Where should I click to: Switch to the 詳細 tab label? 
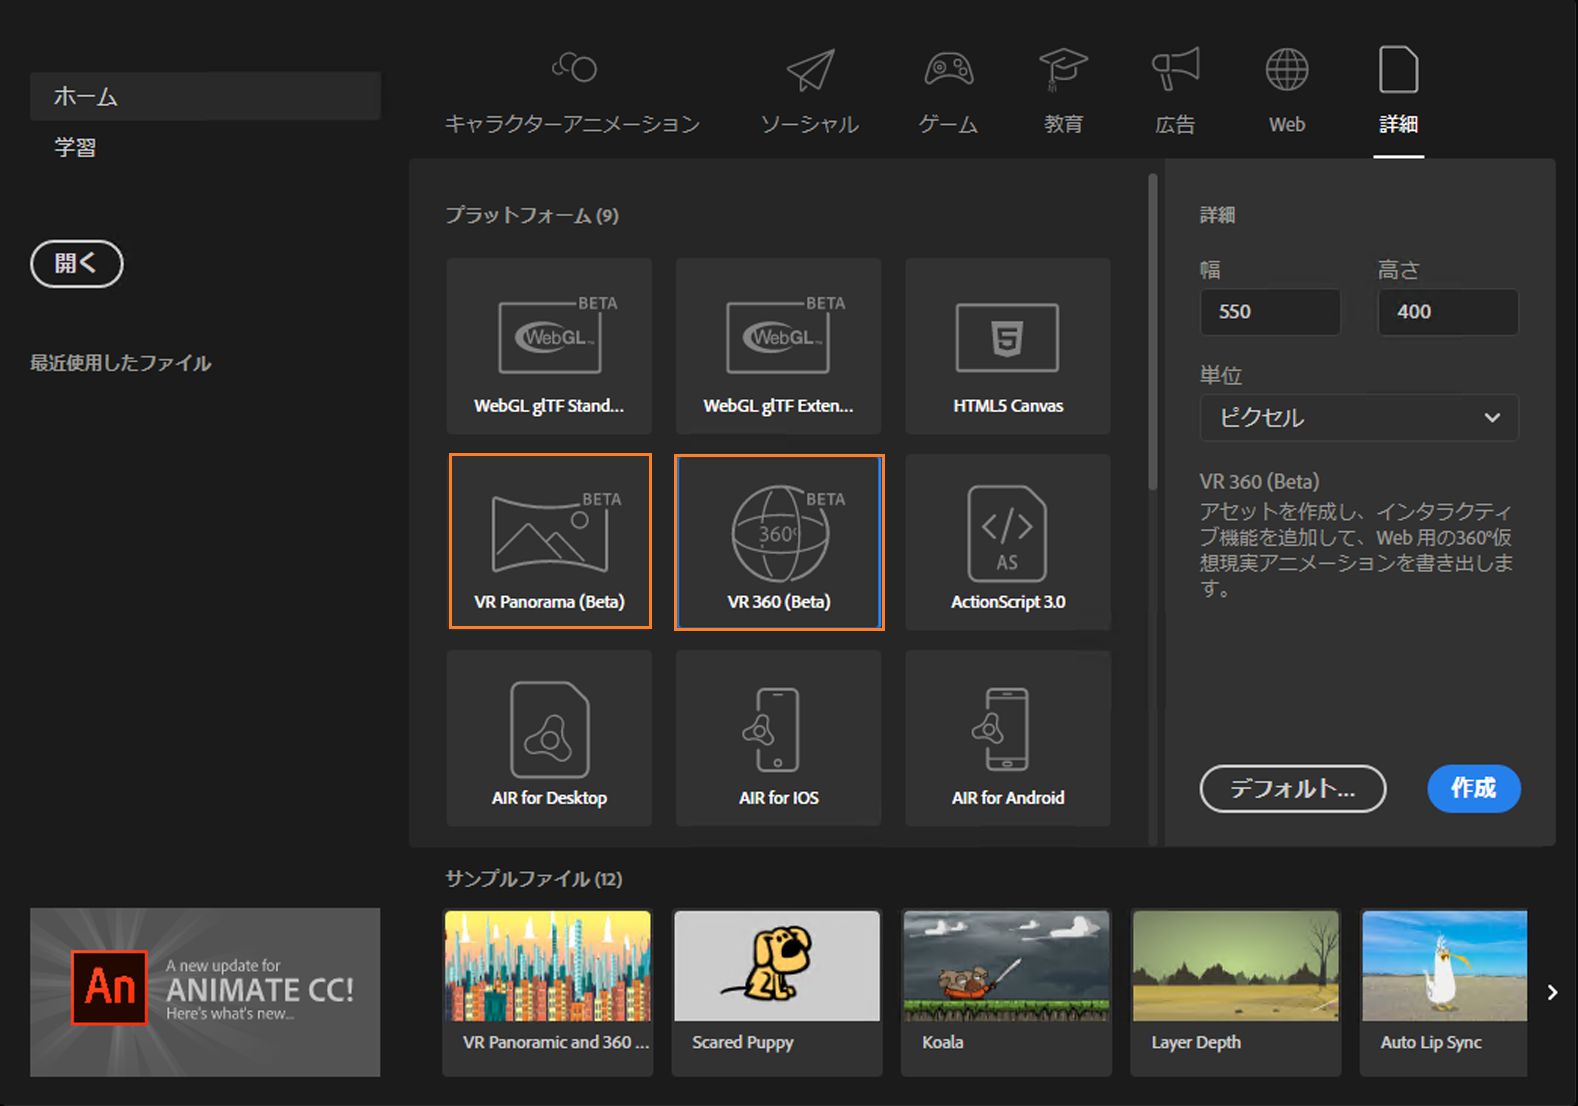pyautogui.click(x=1398, y=124)
